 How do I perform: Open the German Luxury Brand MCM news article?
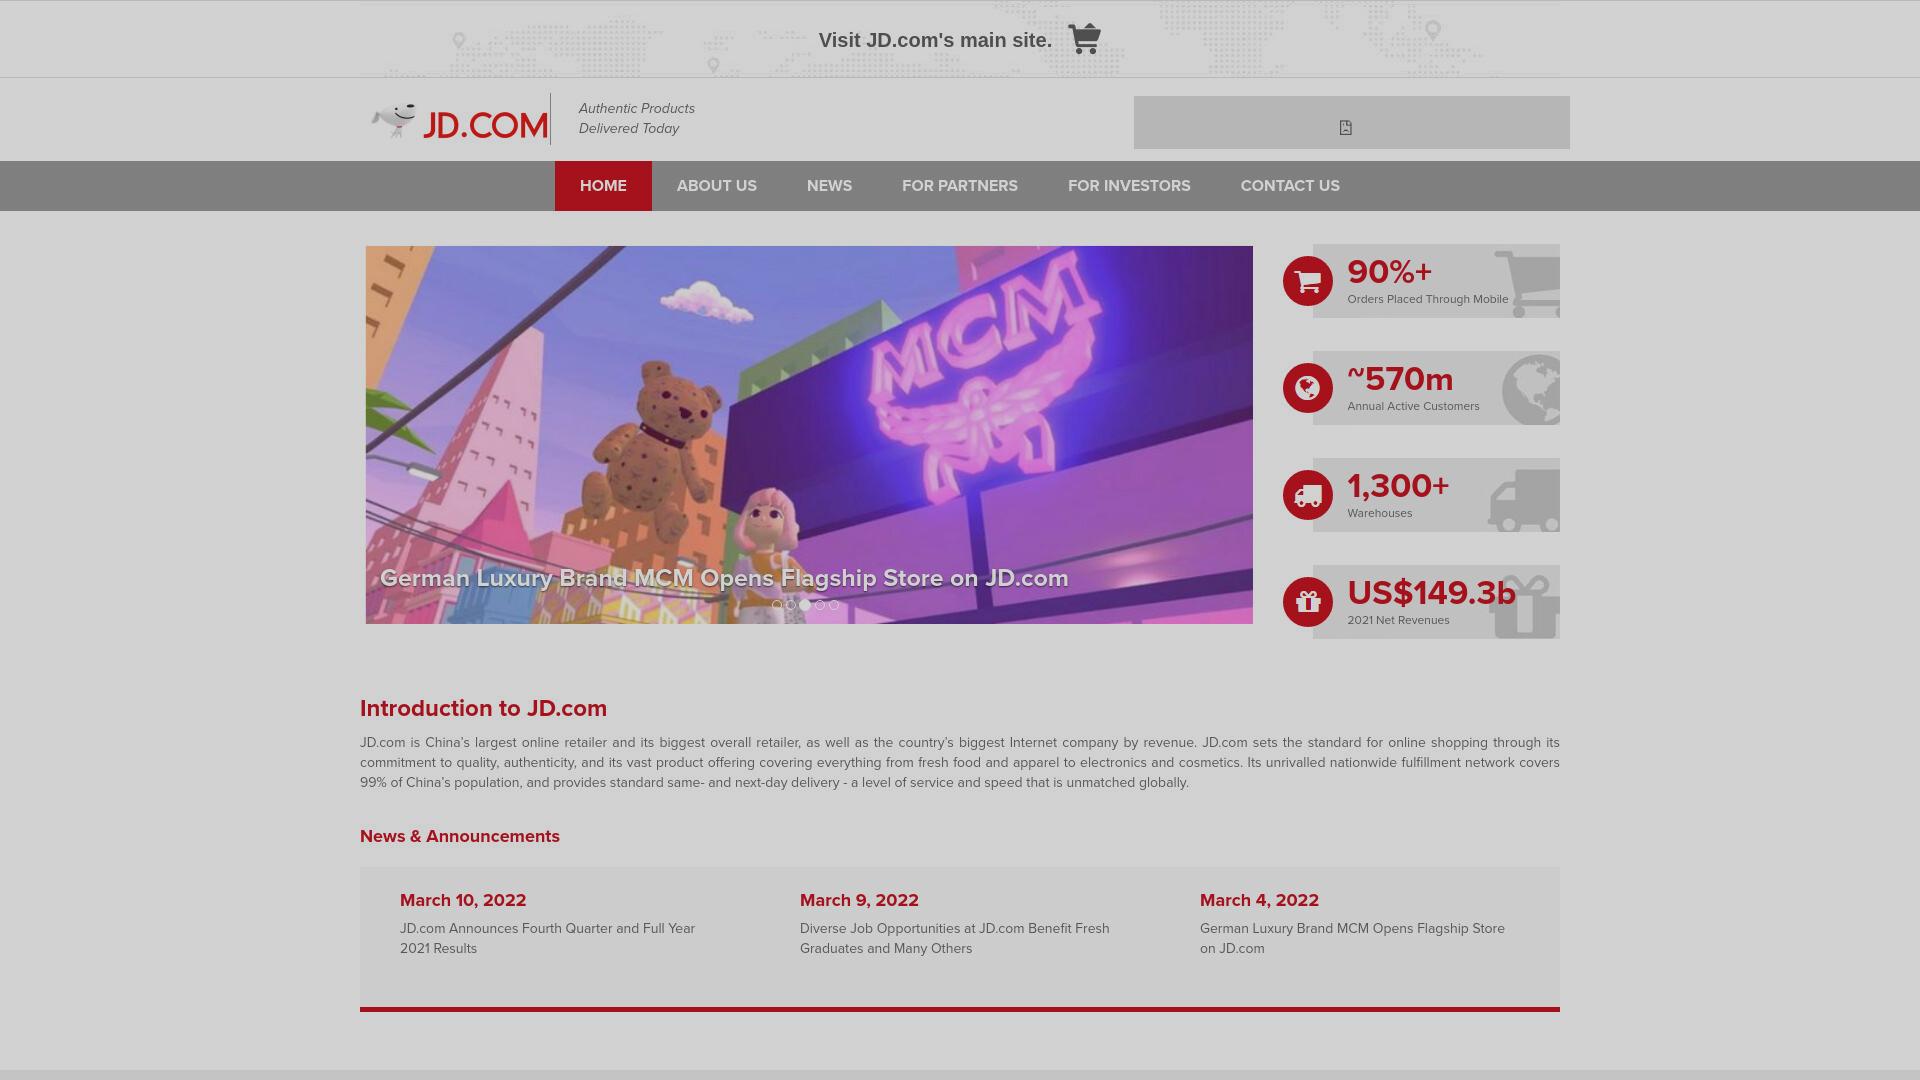pos(1352,939)
